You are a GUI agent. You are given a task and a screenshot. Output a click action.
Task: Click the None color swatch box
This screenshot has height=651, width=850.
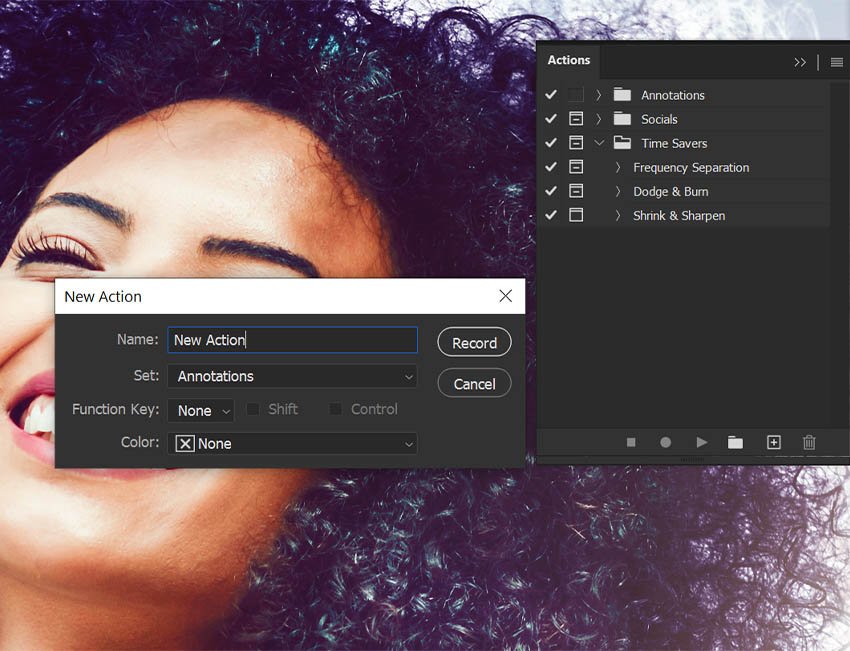pyautogui.click(x=185, y=444)
